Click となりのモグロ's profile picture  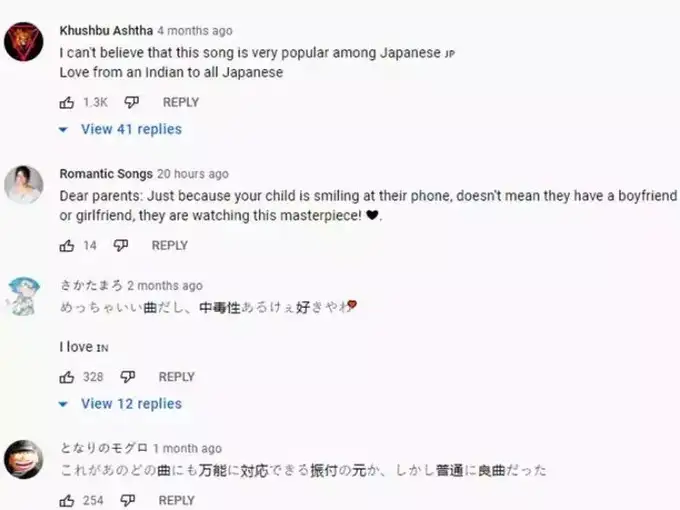tap(24, 459)
